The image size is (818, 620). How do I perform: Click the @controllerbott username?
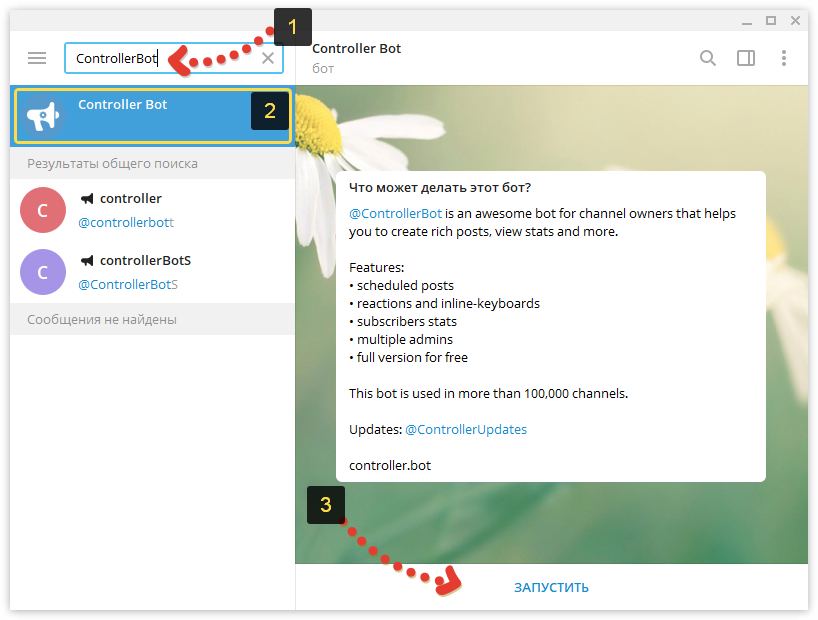click(126, 222)
